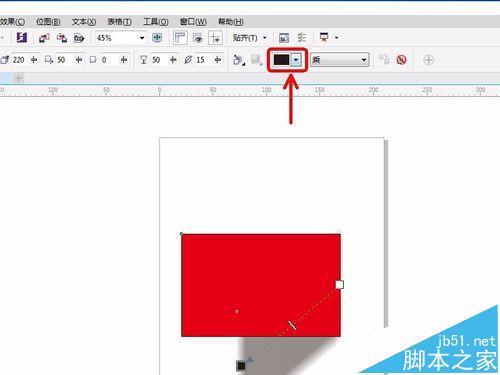The image size is (500, 375).
Task: Click the 45% zoom level field
Action: pyautogui.click(x=116, y=38)
